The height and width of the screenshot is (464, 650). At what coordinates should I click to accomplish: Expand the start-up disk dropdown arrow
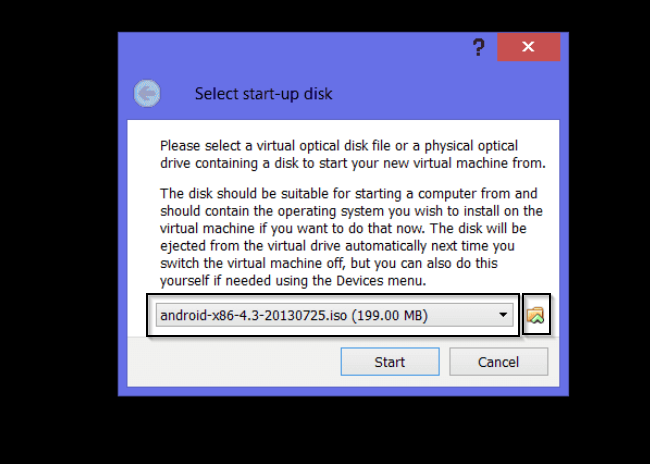pyautogui.click(x=503, y=315)
